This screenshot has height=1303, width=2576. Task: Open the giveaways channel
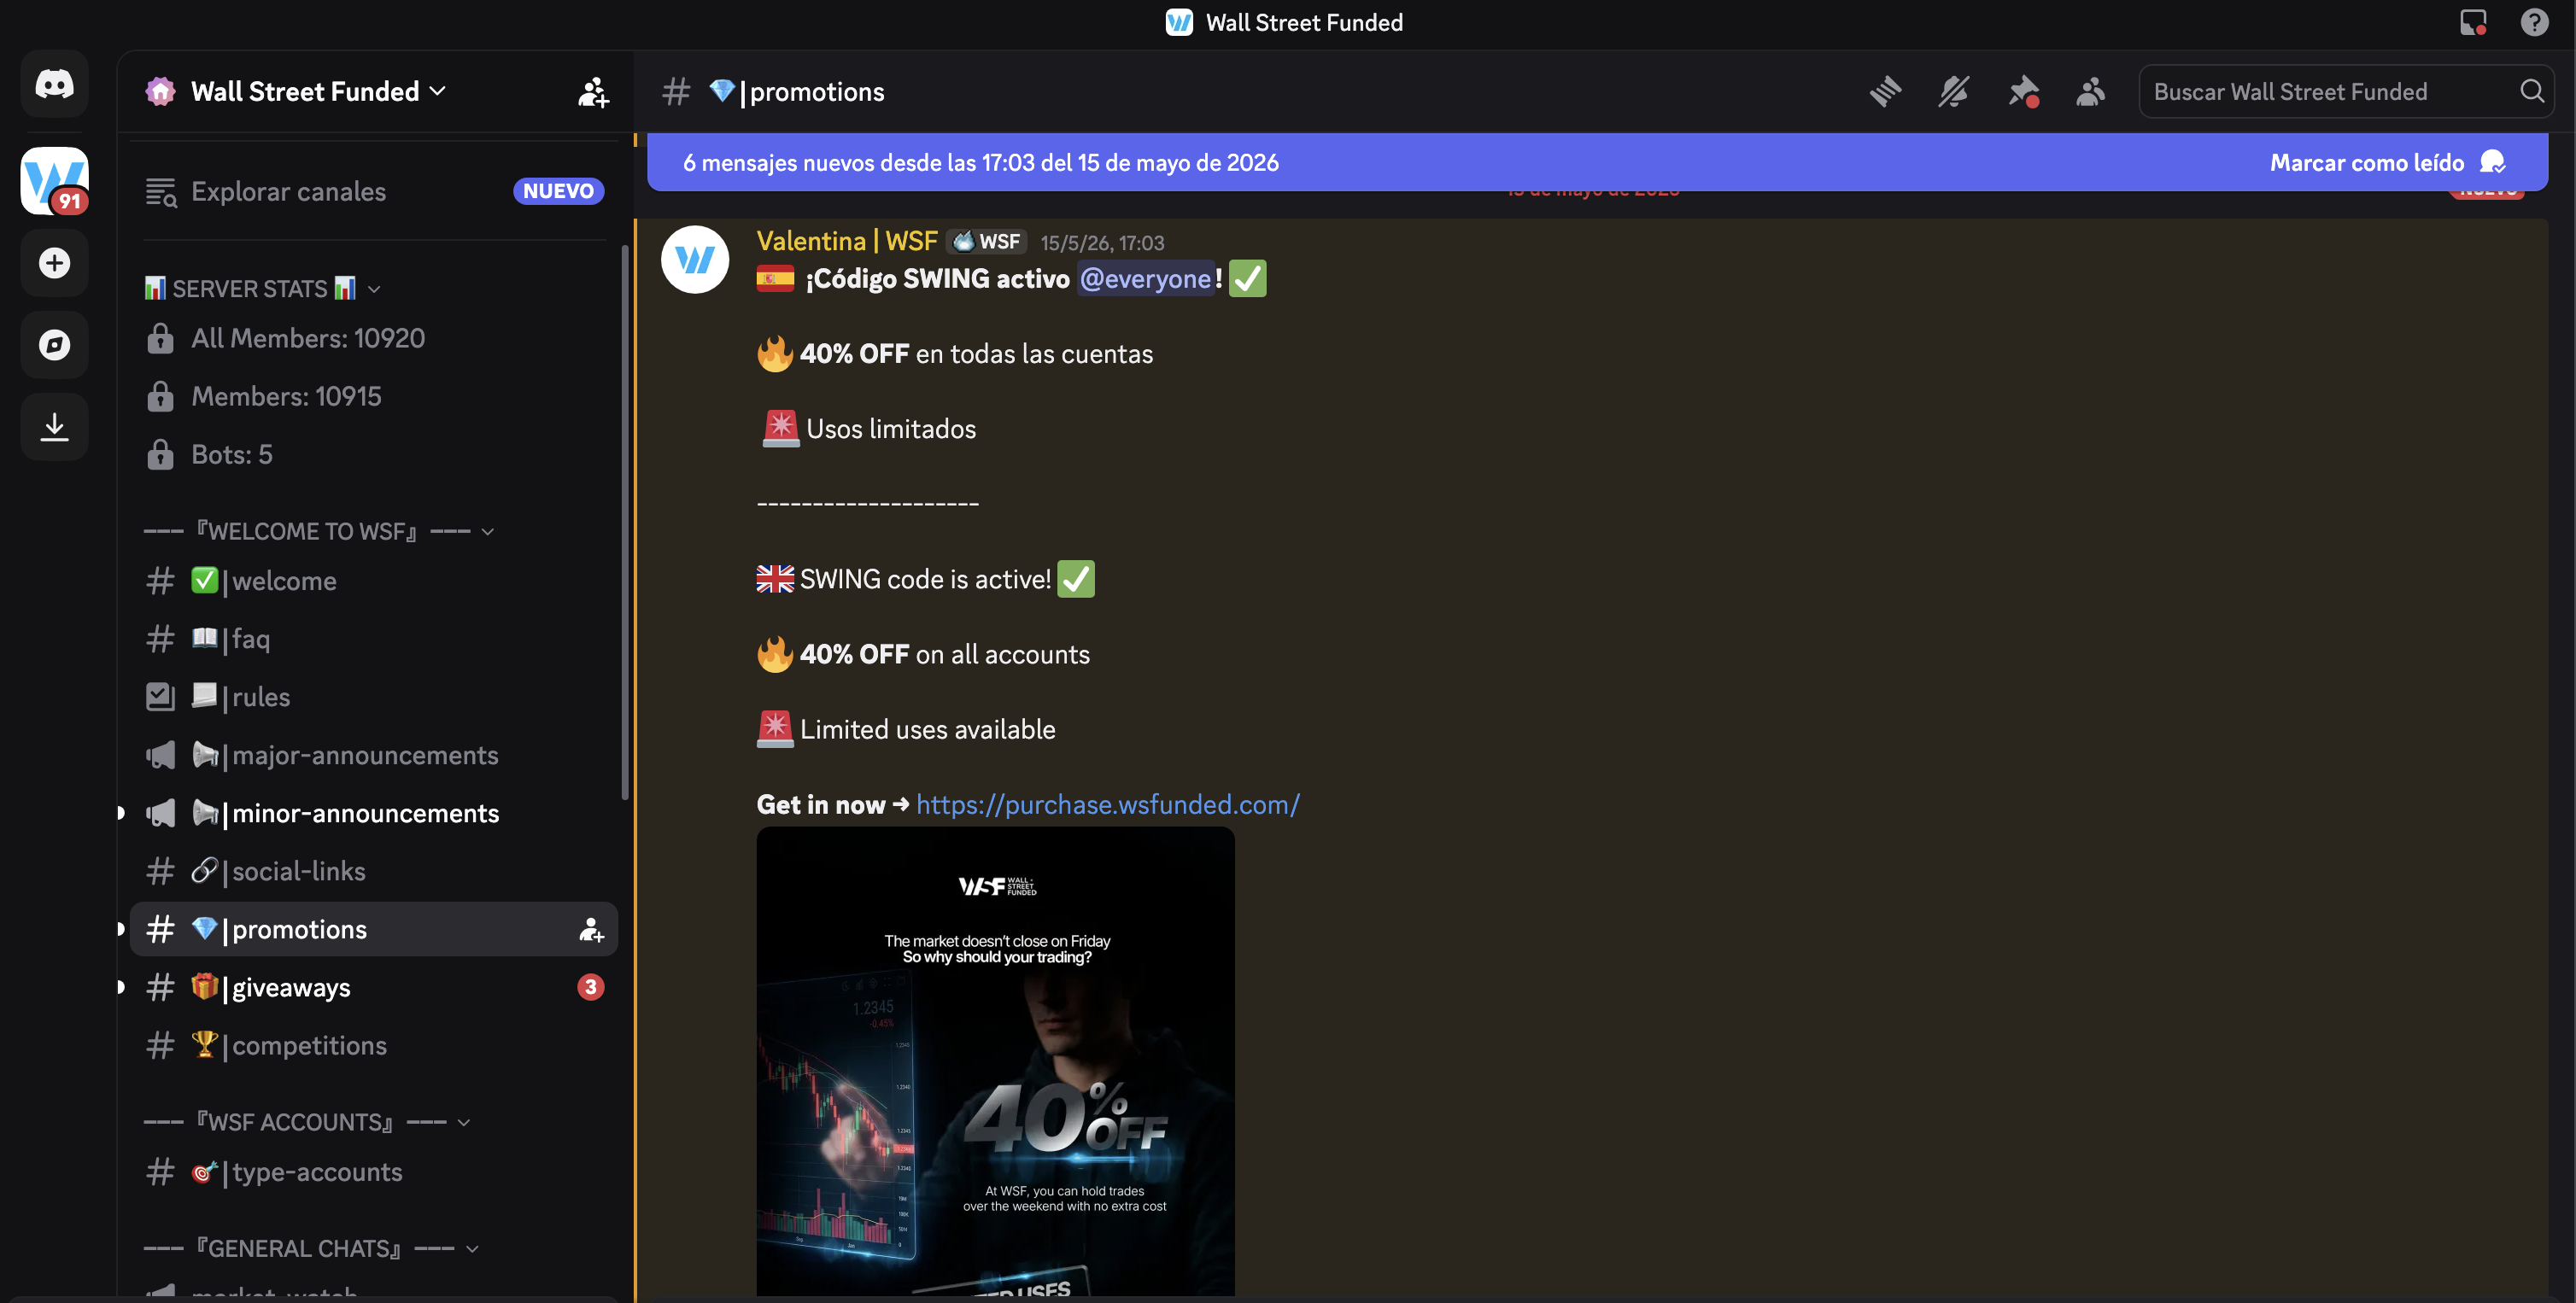[x=374, y=988]
